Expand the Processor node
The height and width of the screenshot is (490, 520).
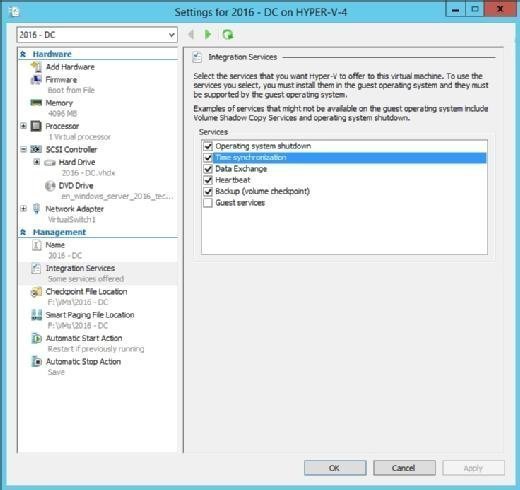(x=23, y=126)
